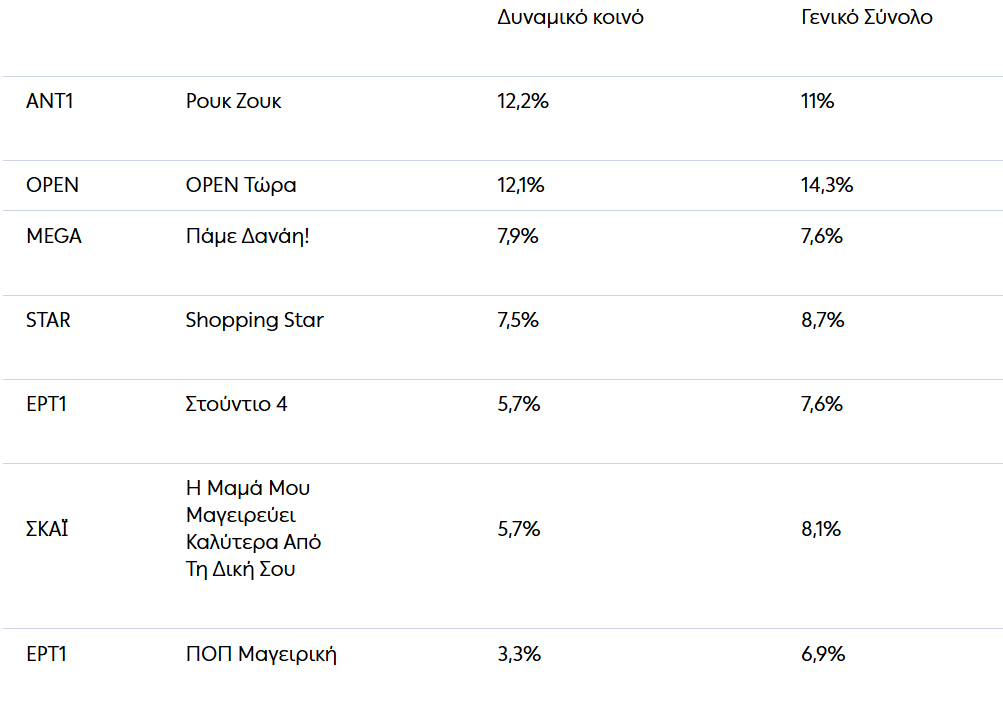Click the Στούντιο 4 program name
The width and height of the screenshot is (1003, 708).
coord(237,404)
